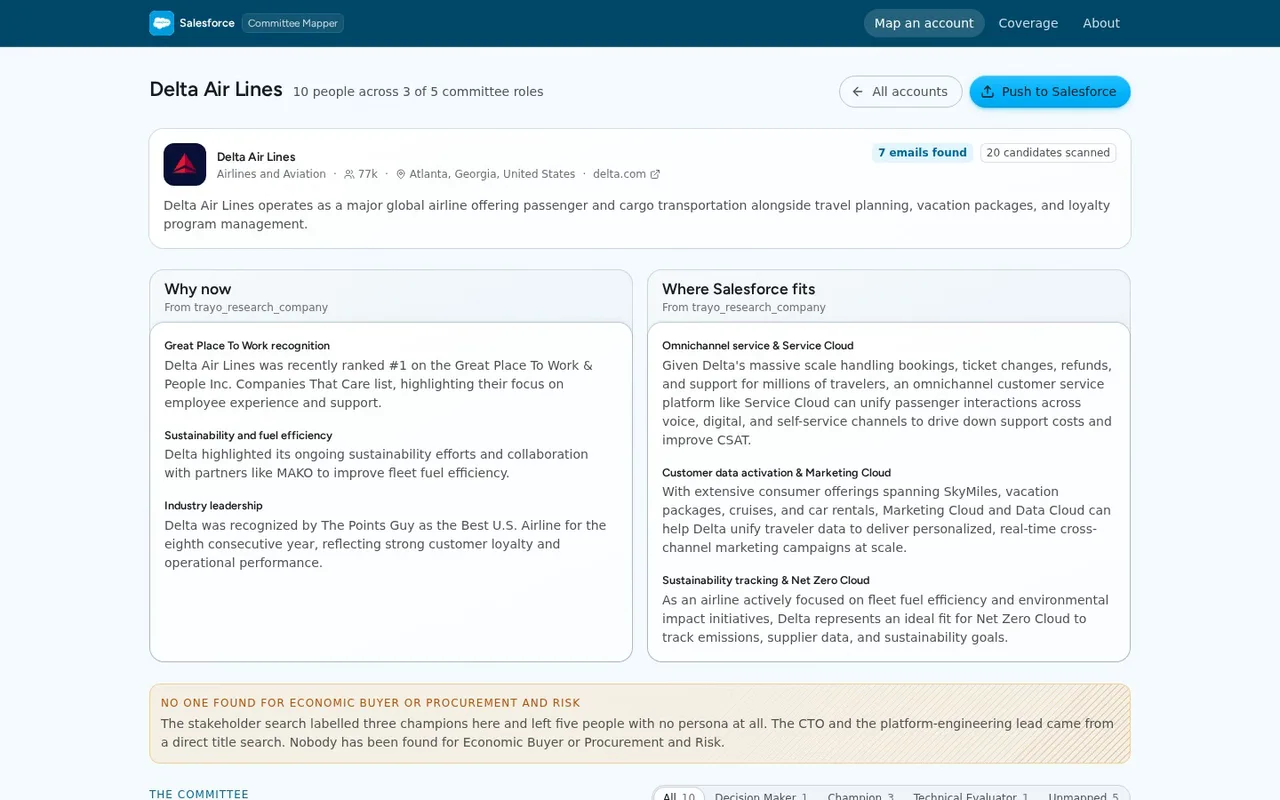
Task: Click the upload icon in Push to Salesforce
Action: [x=987, y=92]
